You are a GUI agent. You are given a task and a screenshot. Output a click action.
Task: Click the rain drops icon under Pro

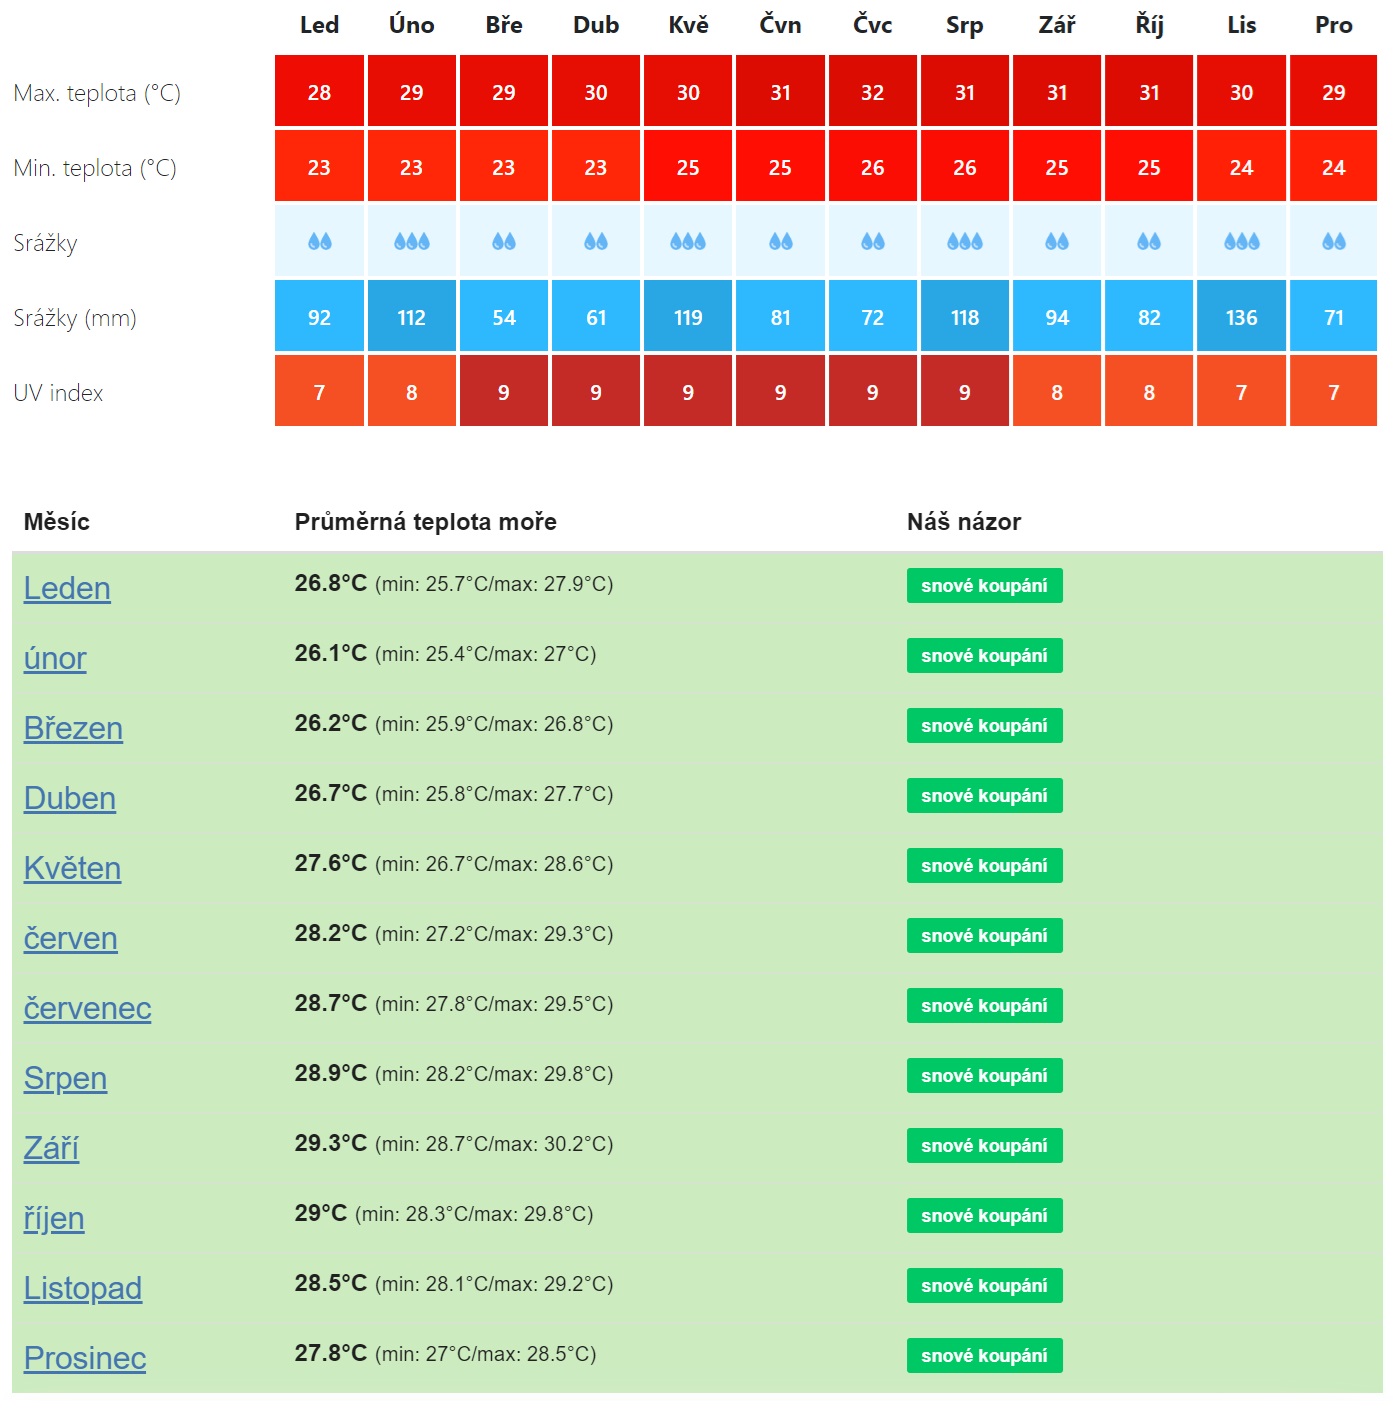1334,241
